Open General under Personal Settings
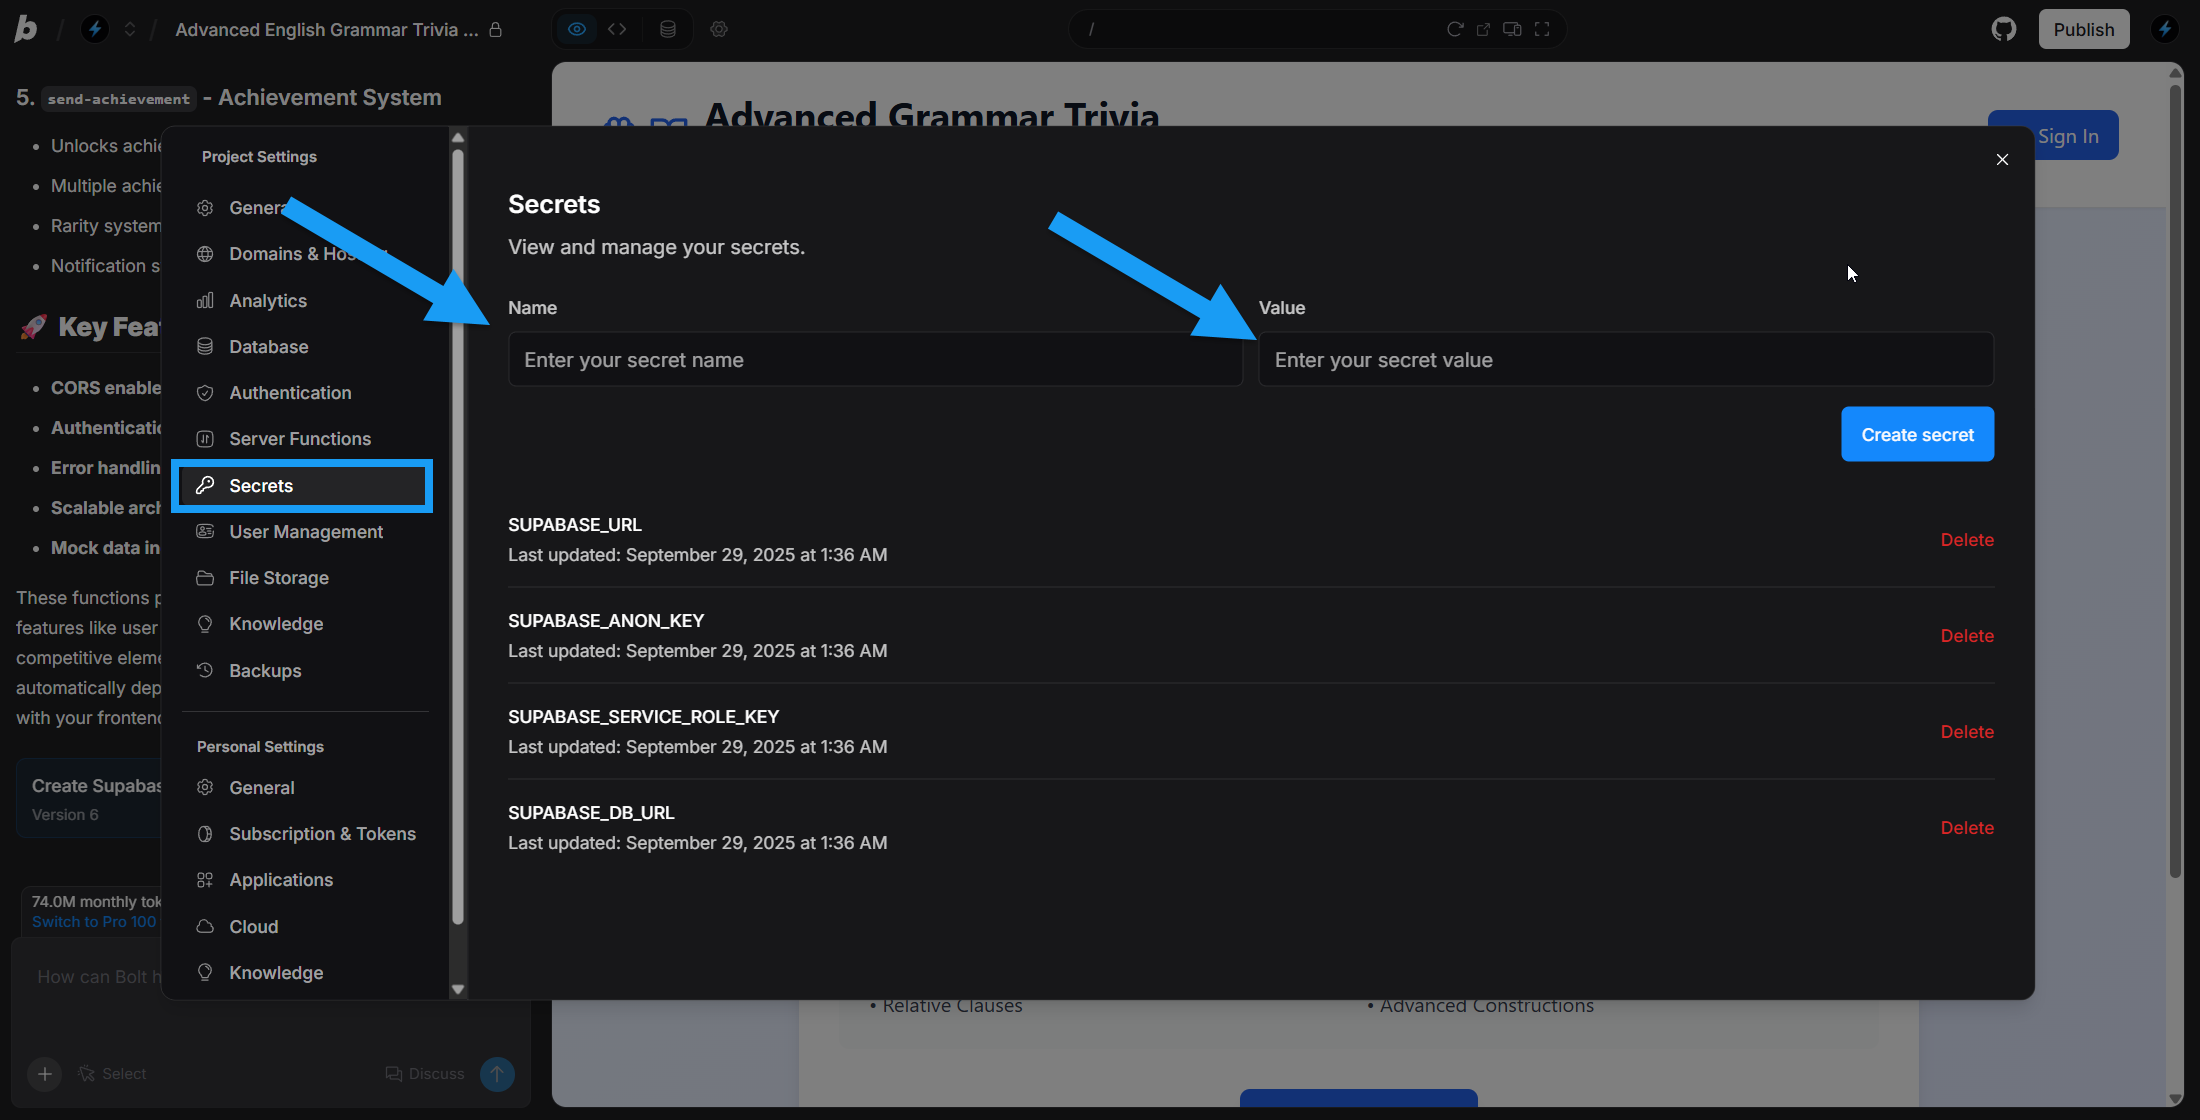 [x=304, y=787]
